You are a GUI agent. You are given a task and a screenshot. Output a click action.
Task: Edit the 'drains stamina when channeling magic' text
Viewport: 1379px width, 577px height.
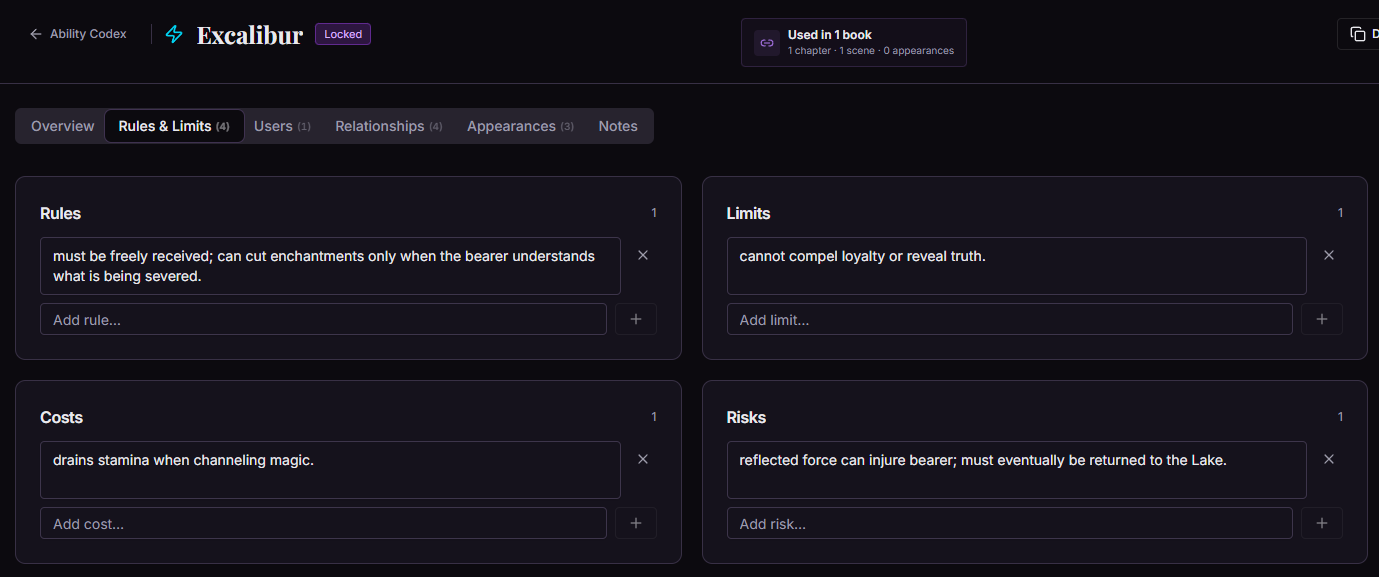[330, 470]
